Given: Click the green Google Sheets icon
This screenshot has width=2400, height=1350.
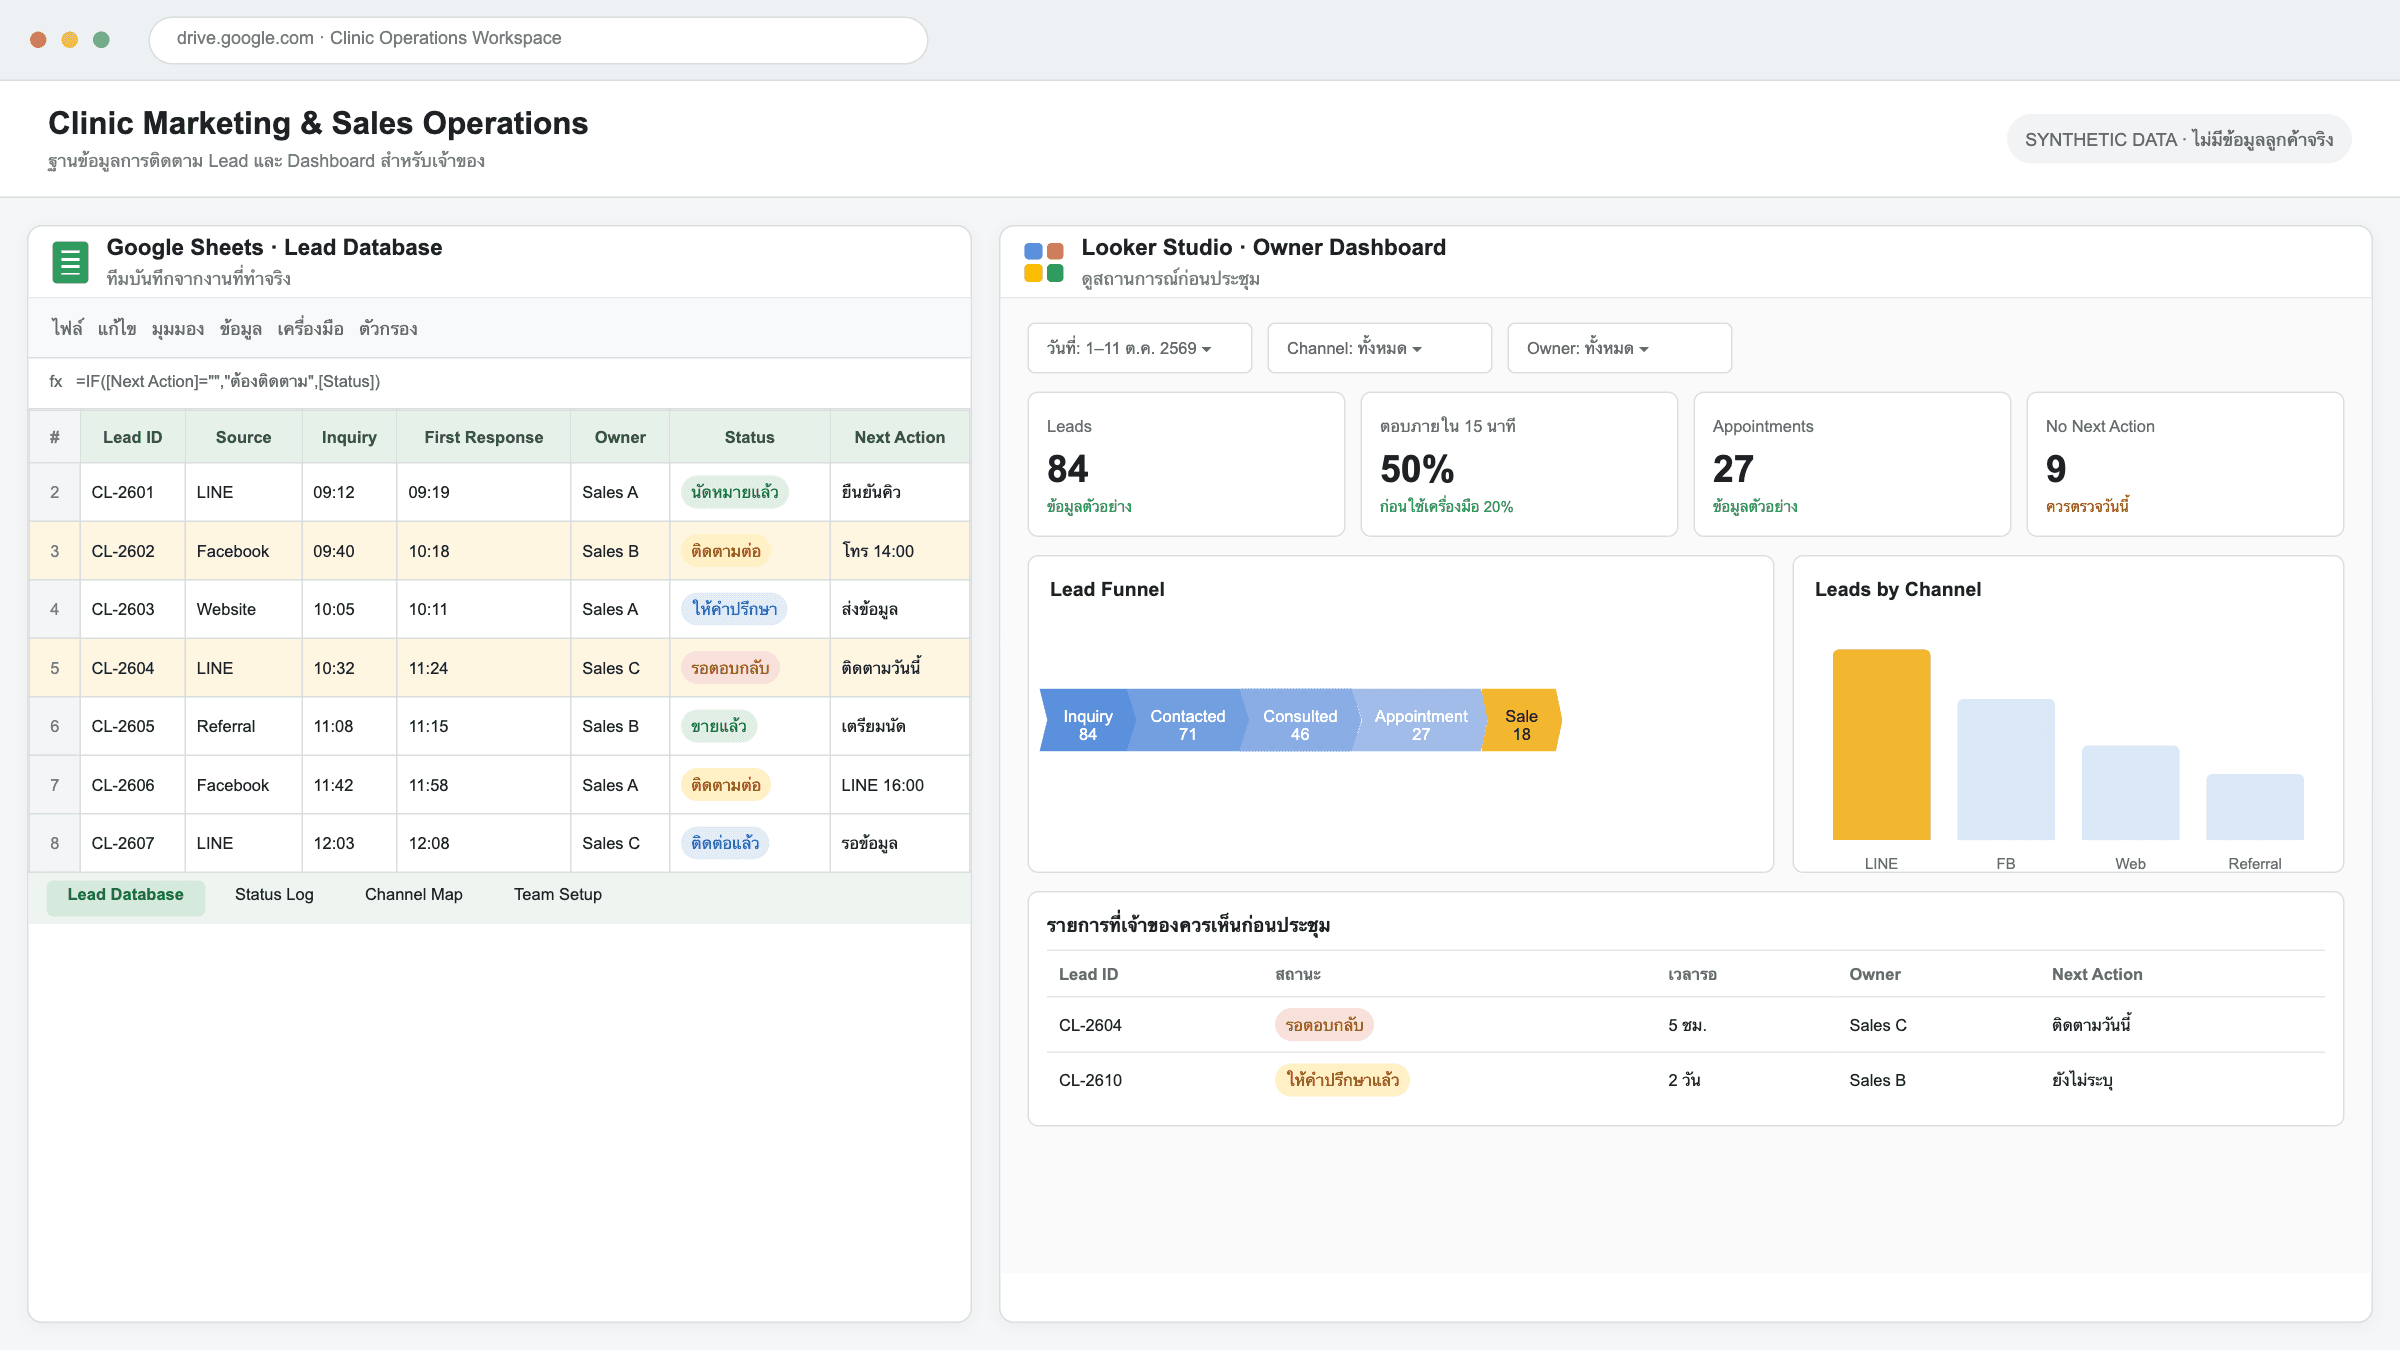Looking at the screenshot, I should point(70,262).
